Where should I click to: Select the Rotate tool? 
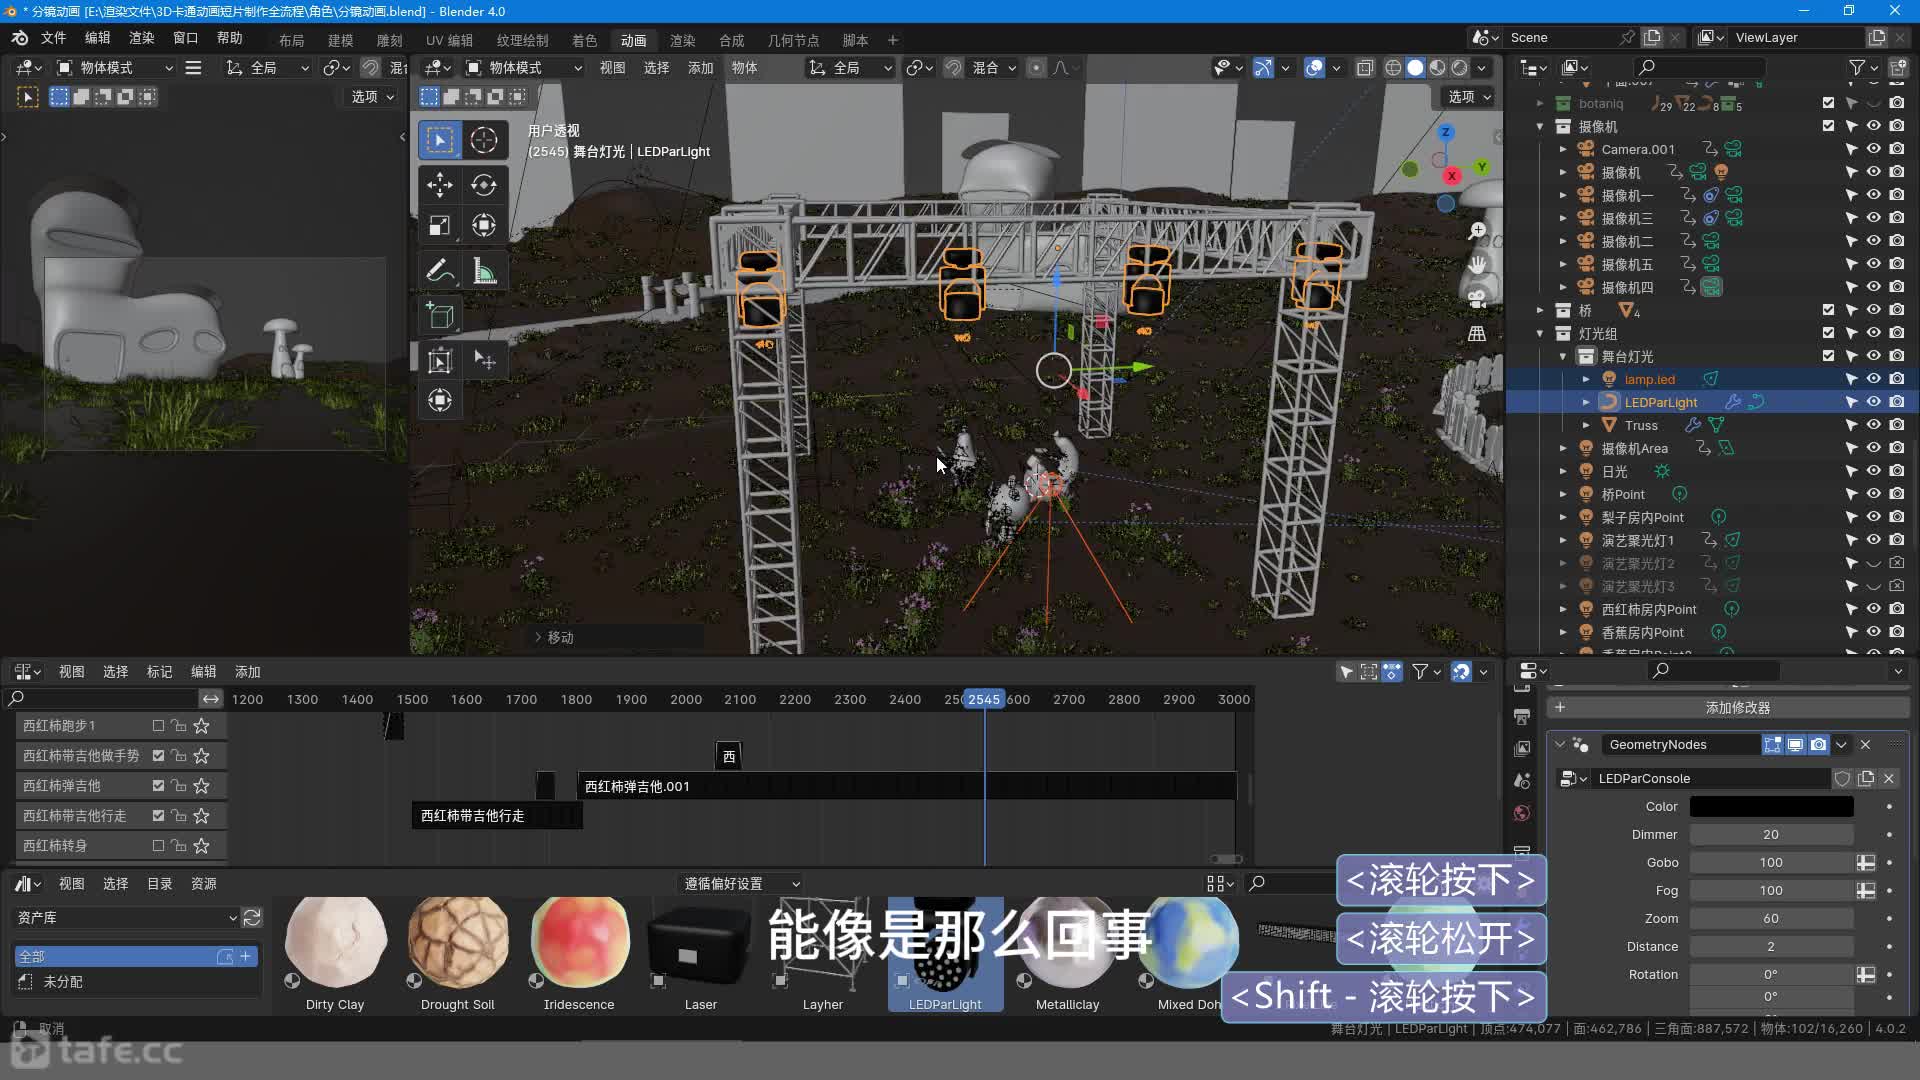point(484,185)
